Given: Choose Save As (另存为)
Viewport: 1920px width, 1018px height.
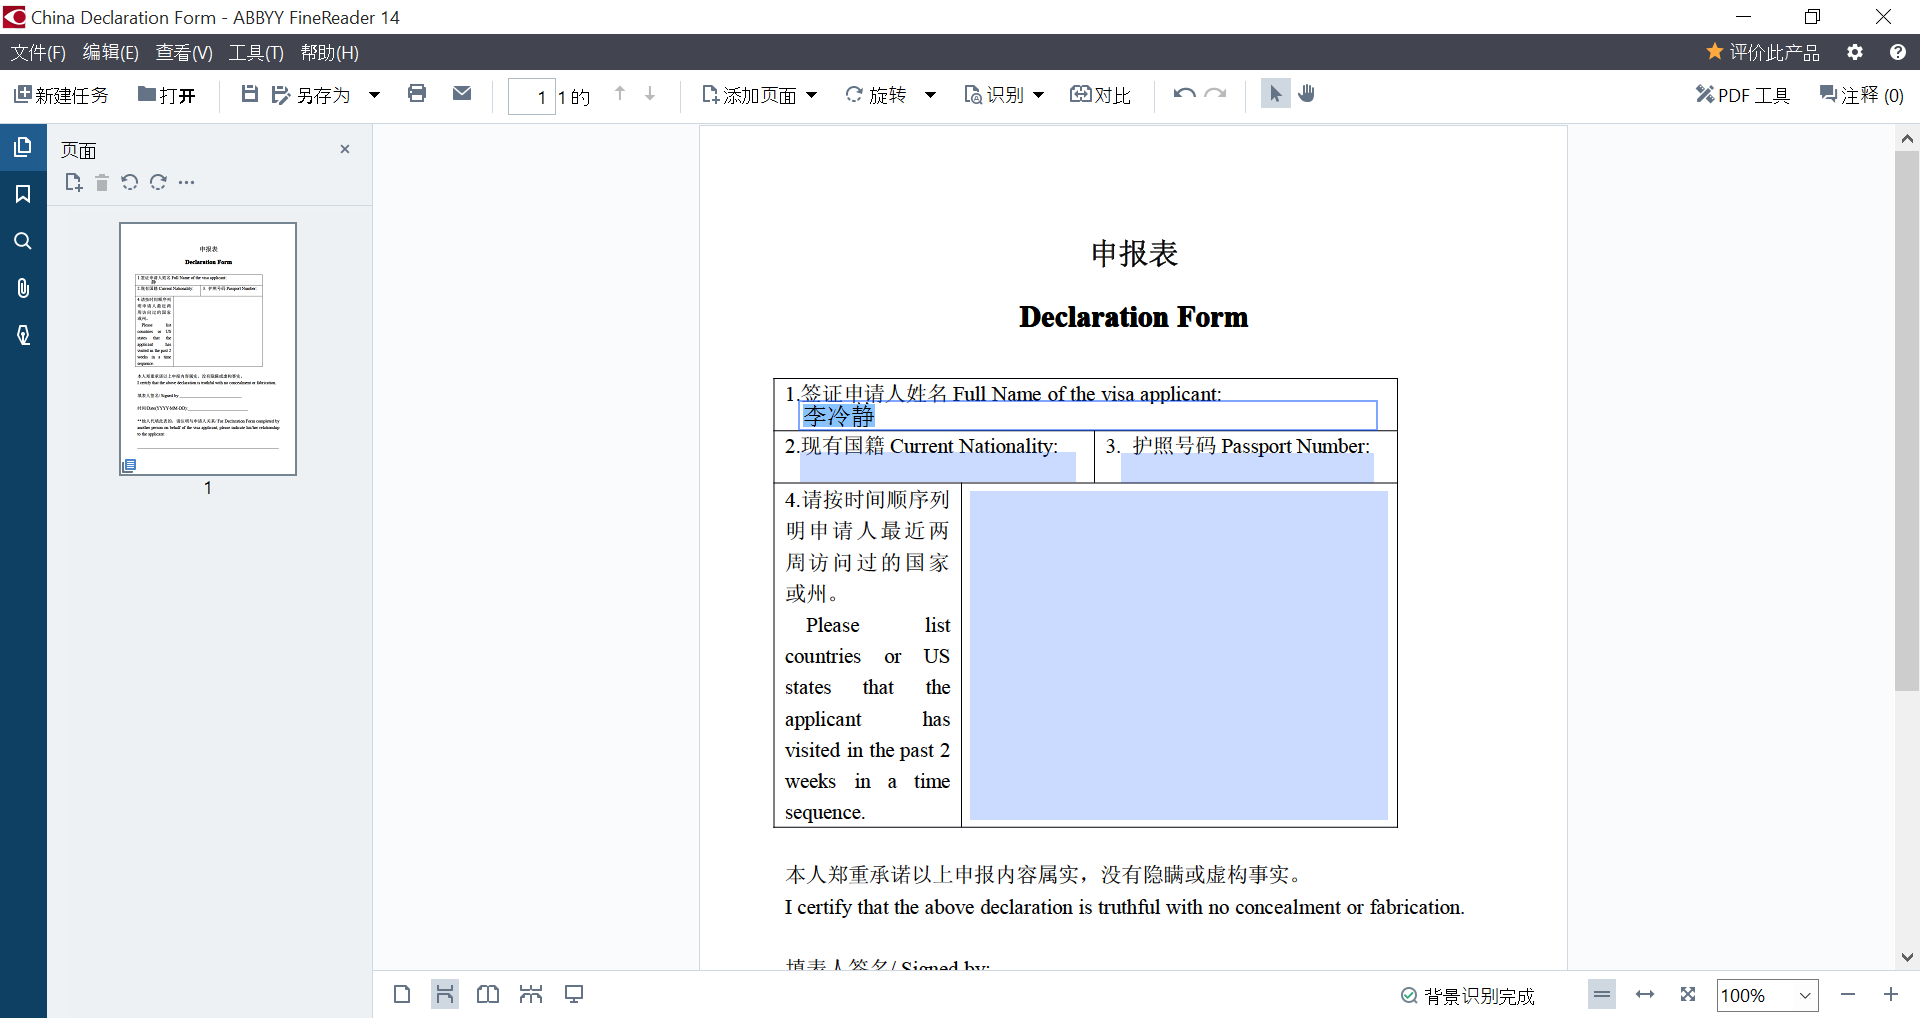Looking at the screenshot, I should 311,95.
